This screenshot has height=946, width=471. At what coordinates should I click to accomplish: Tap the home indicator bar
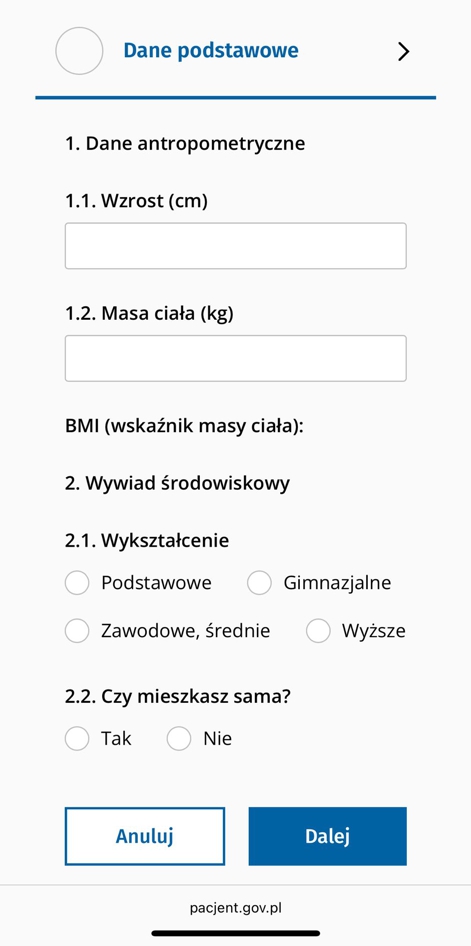[235, 933]
